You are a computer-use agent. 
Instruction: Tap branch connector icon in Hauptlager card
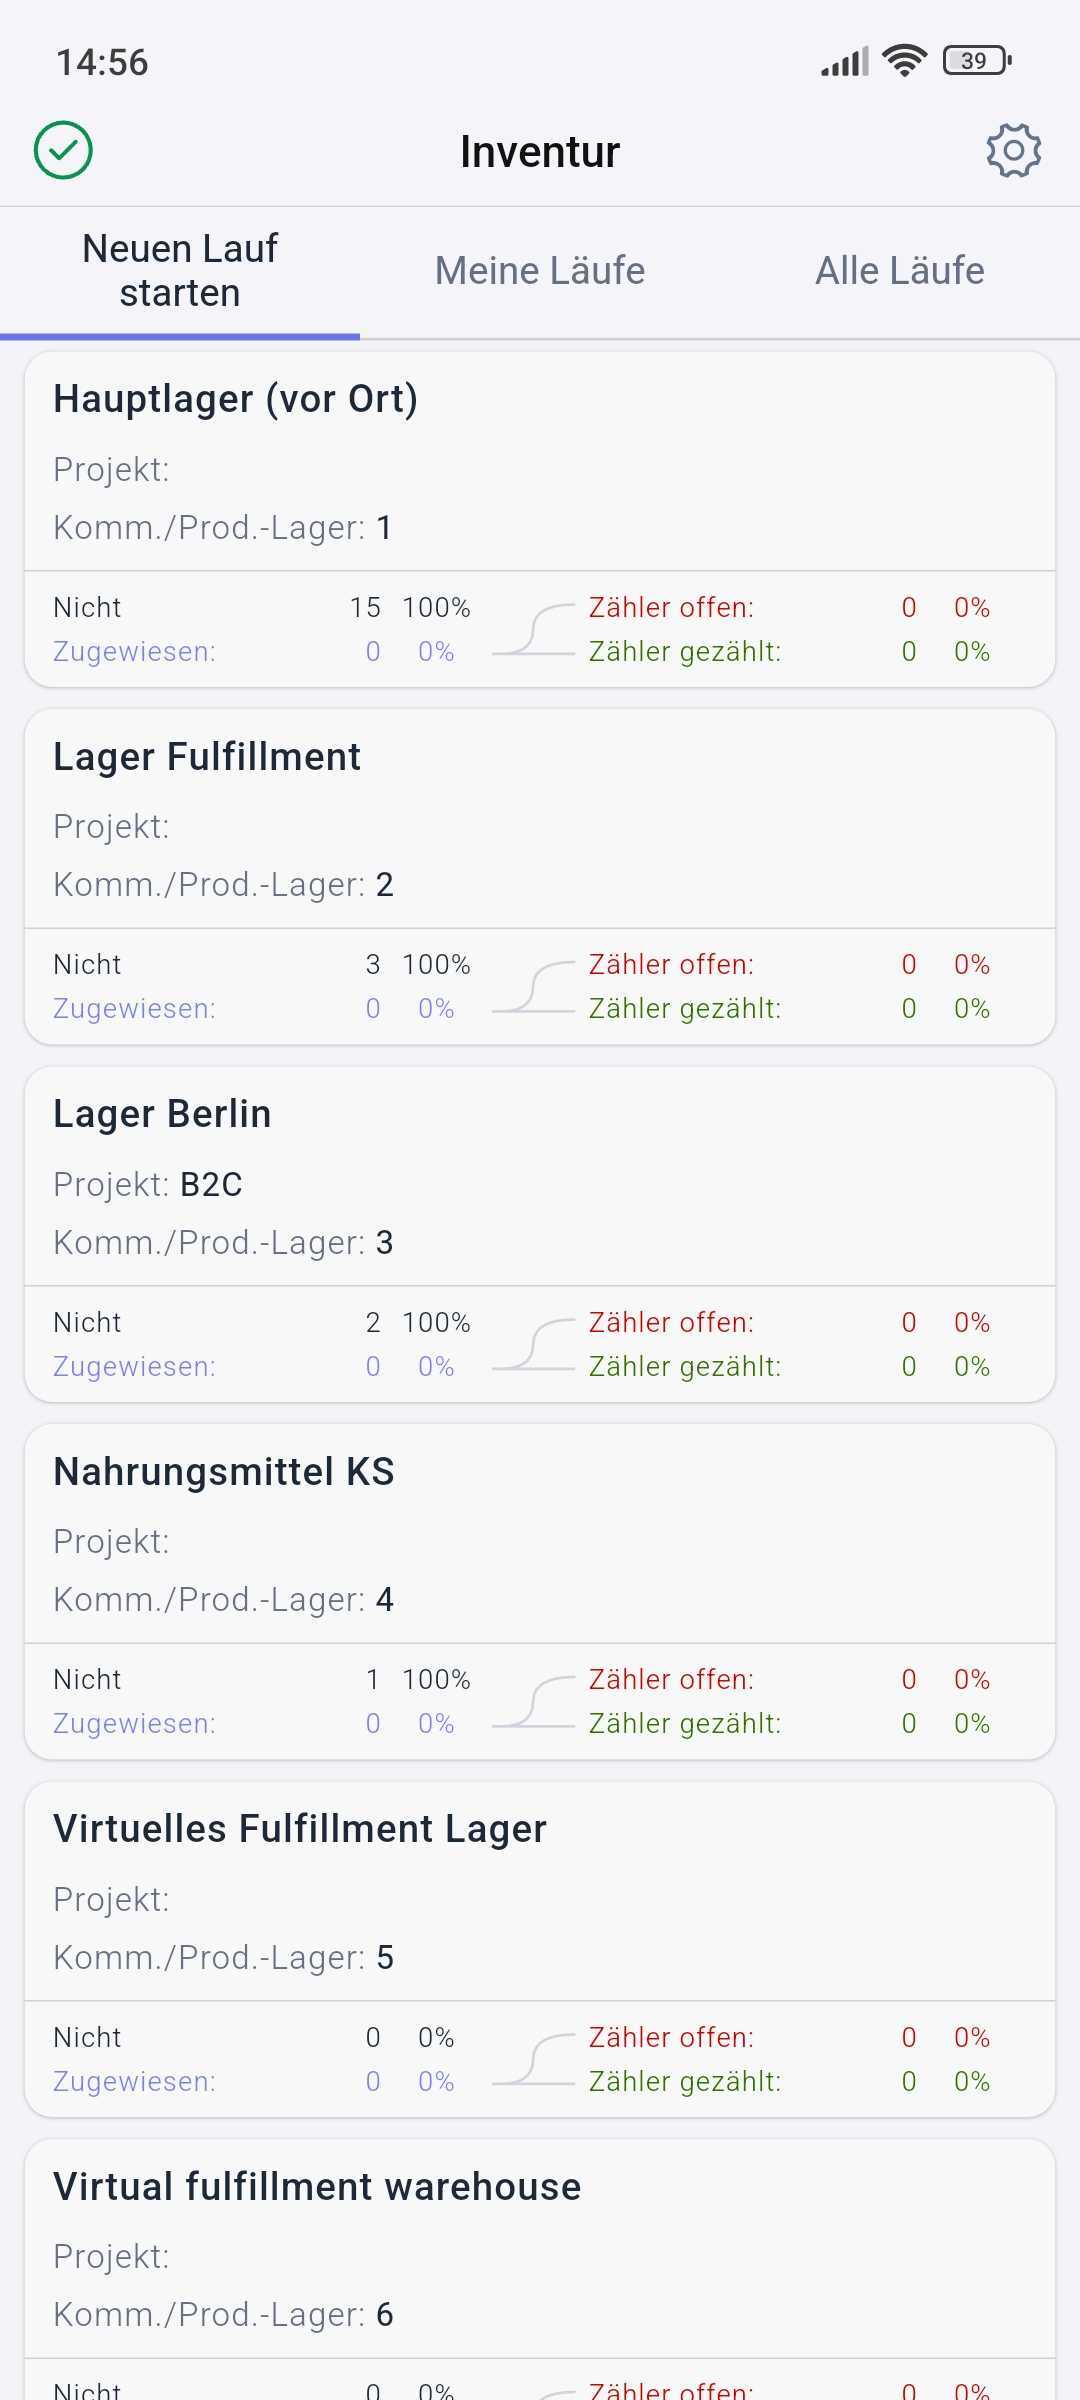[534, 630]
